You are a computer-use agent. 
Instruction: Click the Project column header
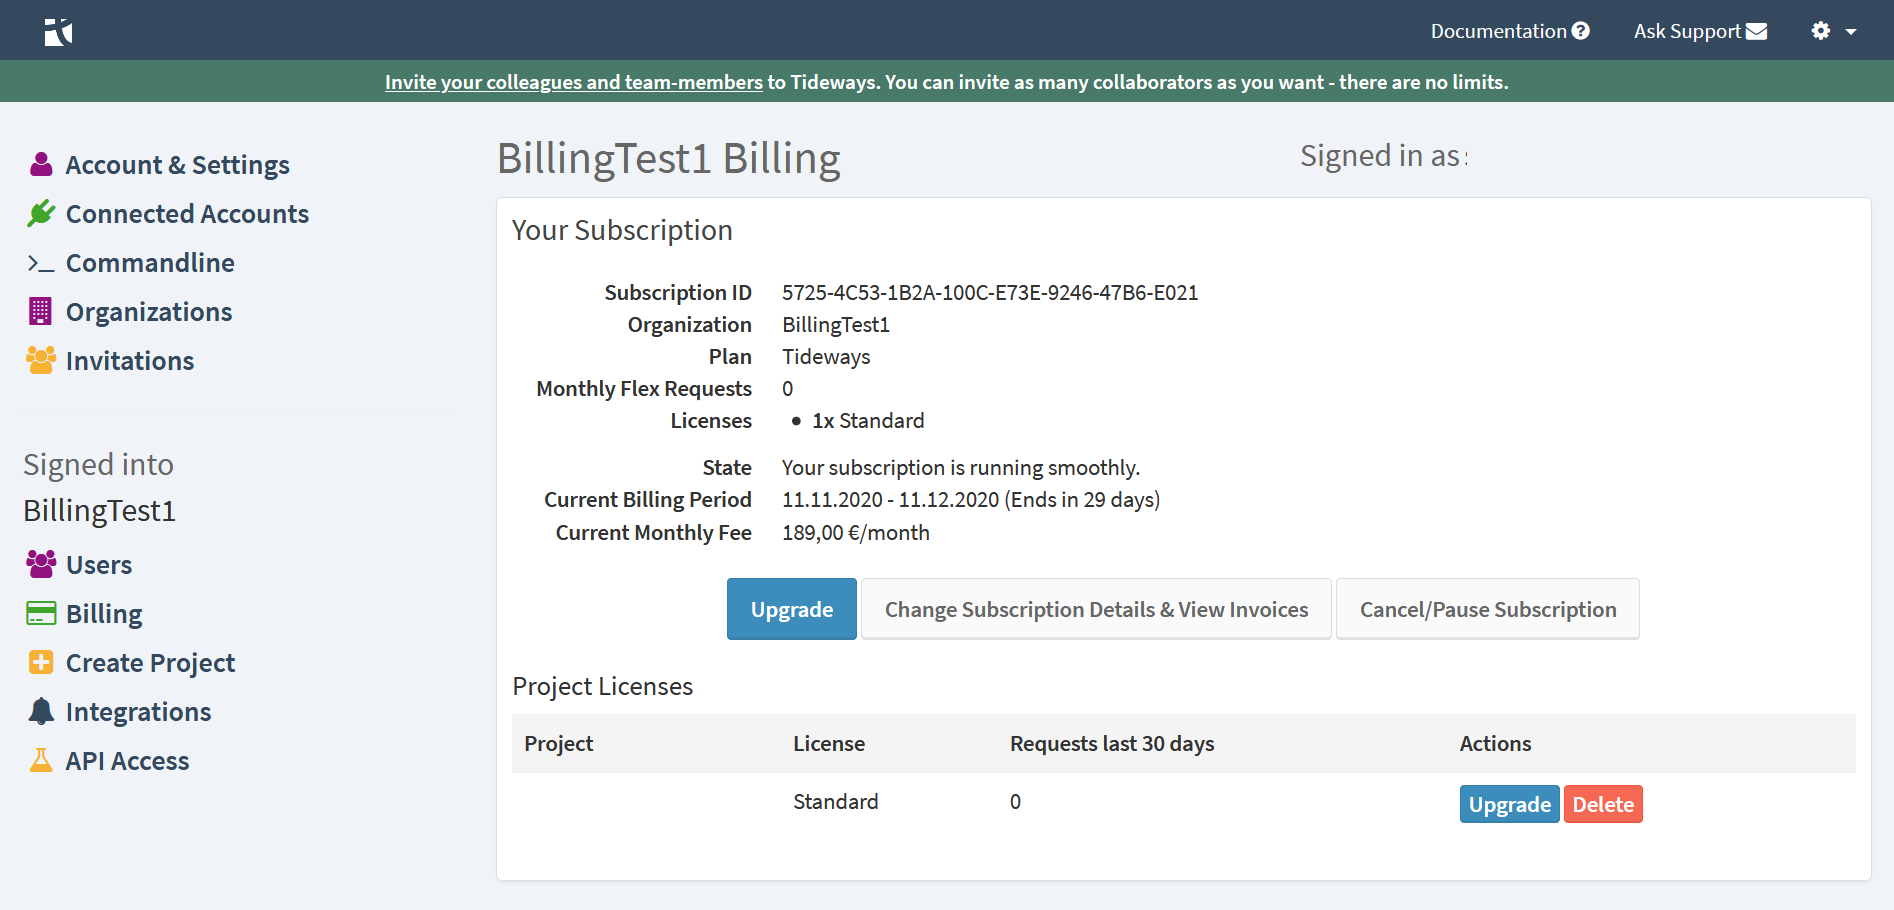pyautogui.click(x=559, y=743)
